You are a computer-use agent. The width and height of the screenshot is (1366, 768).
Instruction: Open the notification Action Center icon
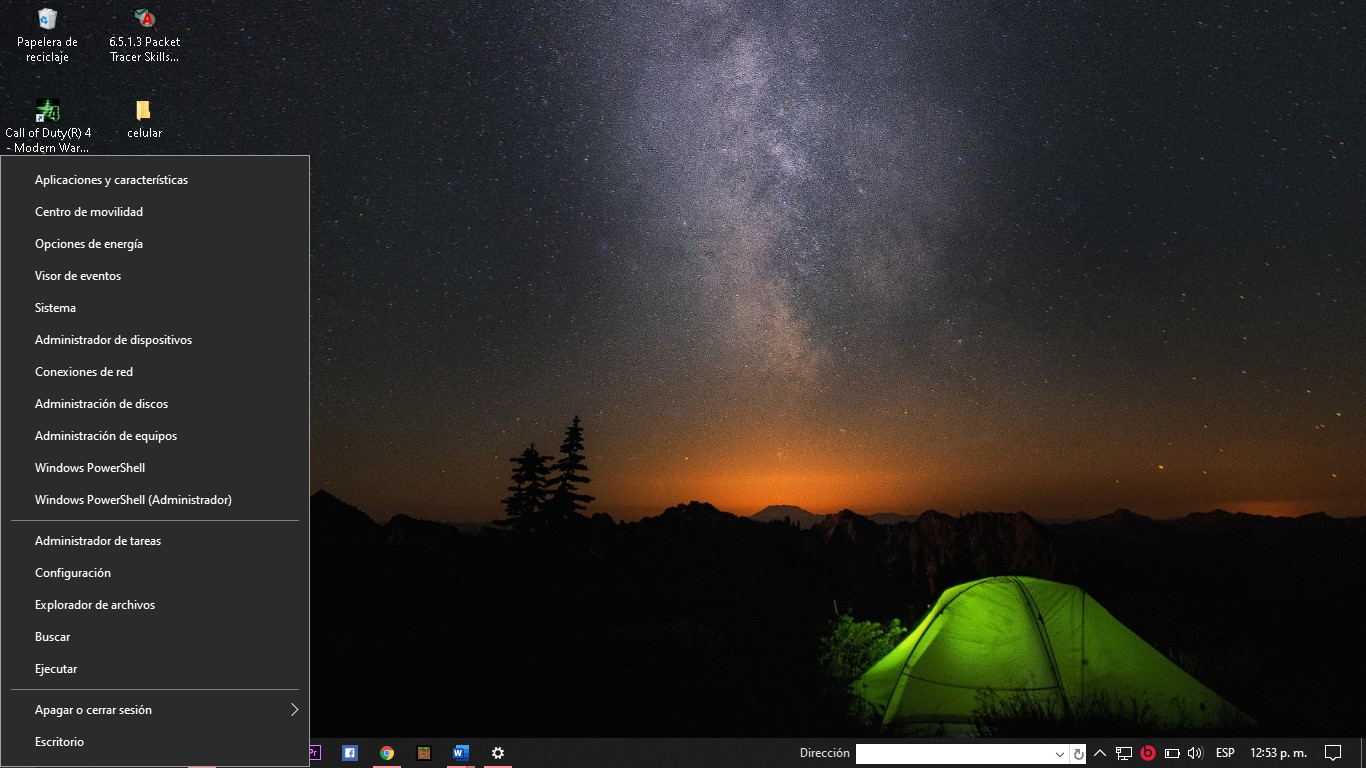pyautogui.click(x=1332, y=753)
